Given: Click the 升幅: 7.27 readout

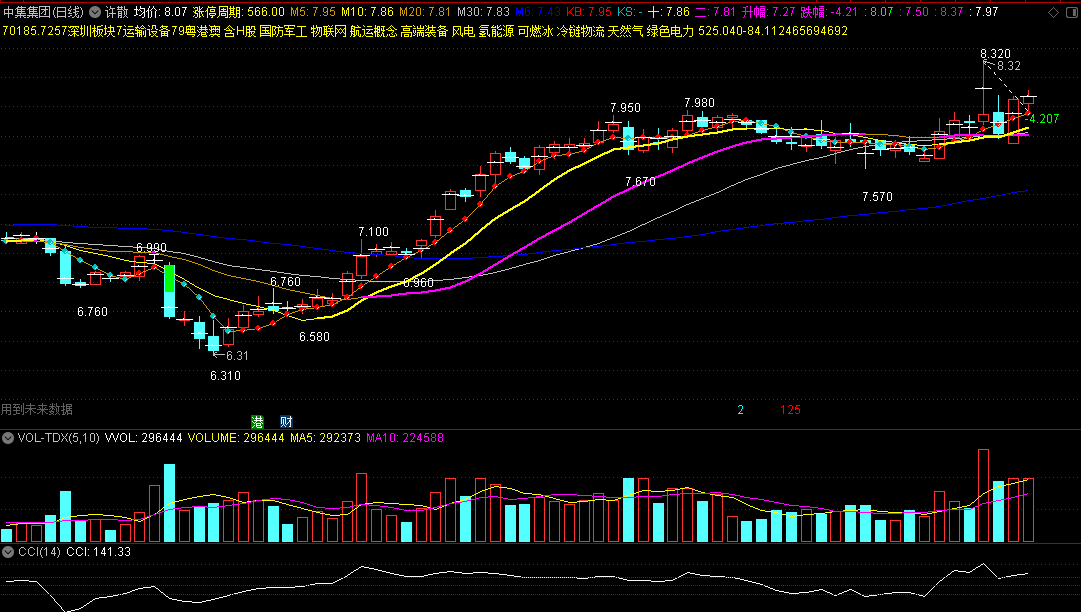Looking at the screenshot, I should [769, 12].
